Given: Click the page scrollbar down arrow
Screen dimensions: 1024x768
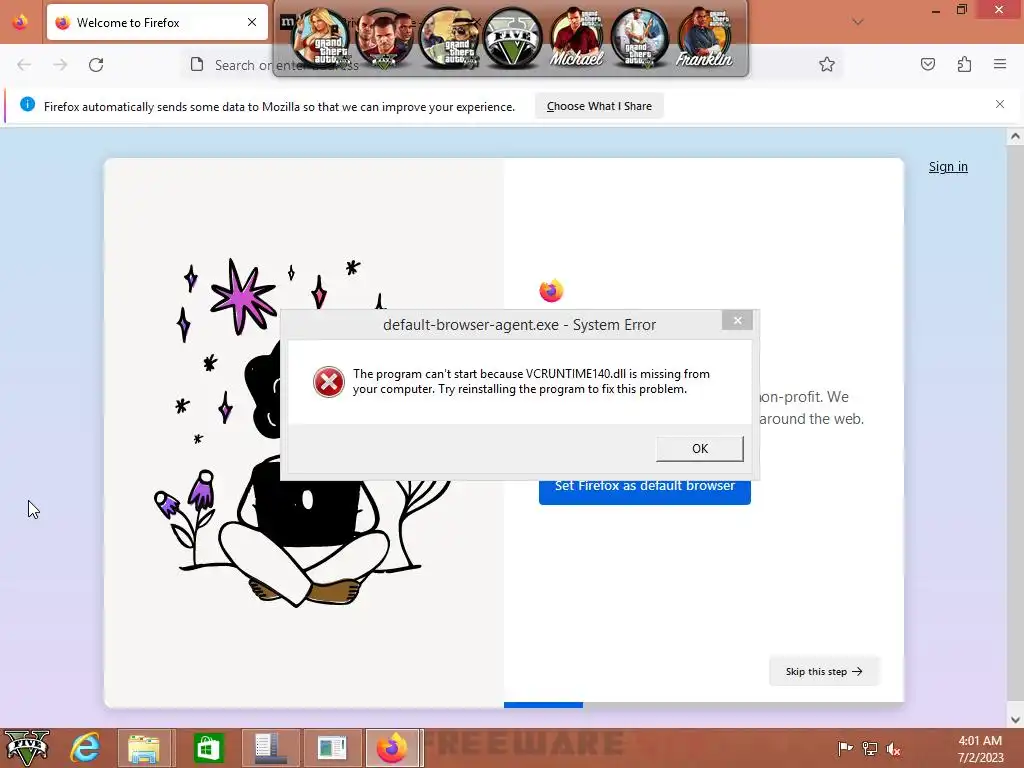Looking at the screenshot, I should click(1015, 720).
